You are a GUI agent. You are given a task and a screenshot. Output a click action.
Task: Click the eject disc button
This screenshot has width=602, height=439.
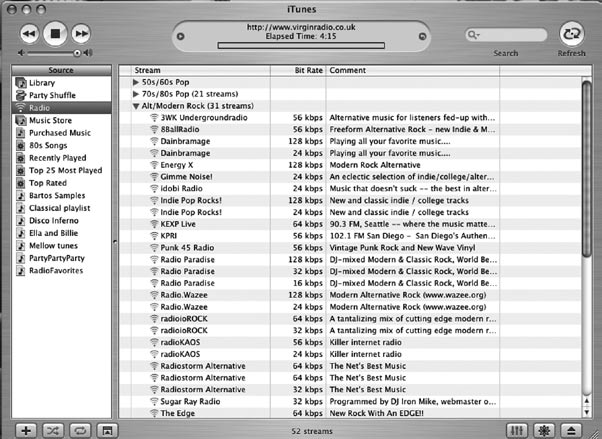pyautogui.click(x=571, y=429)
